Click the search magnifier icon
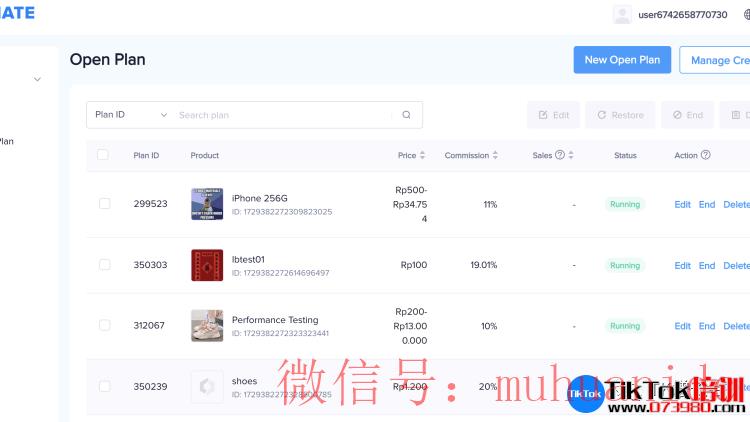Viewport: 750px width, 422px height. click(x=406, y=115)
